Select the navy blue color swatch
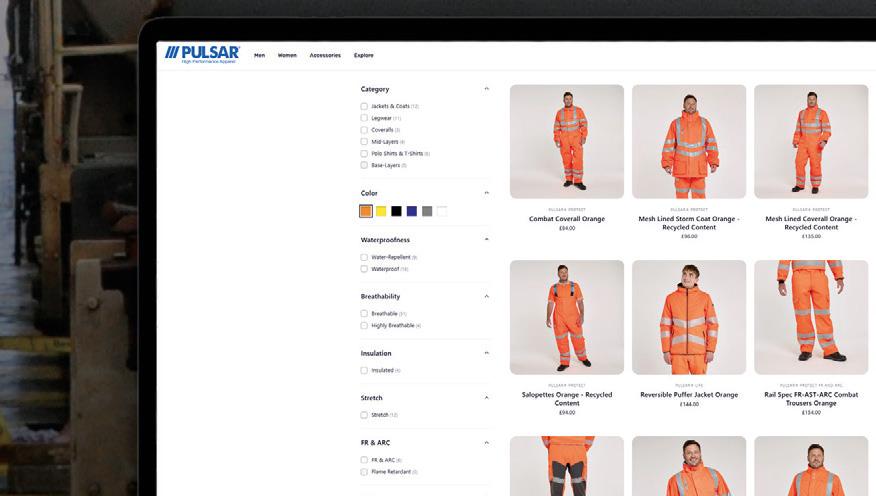 (412, 211)
